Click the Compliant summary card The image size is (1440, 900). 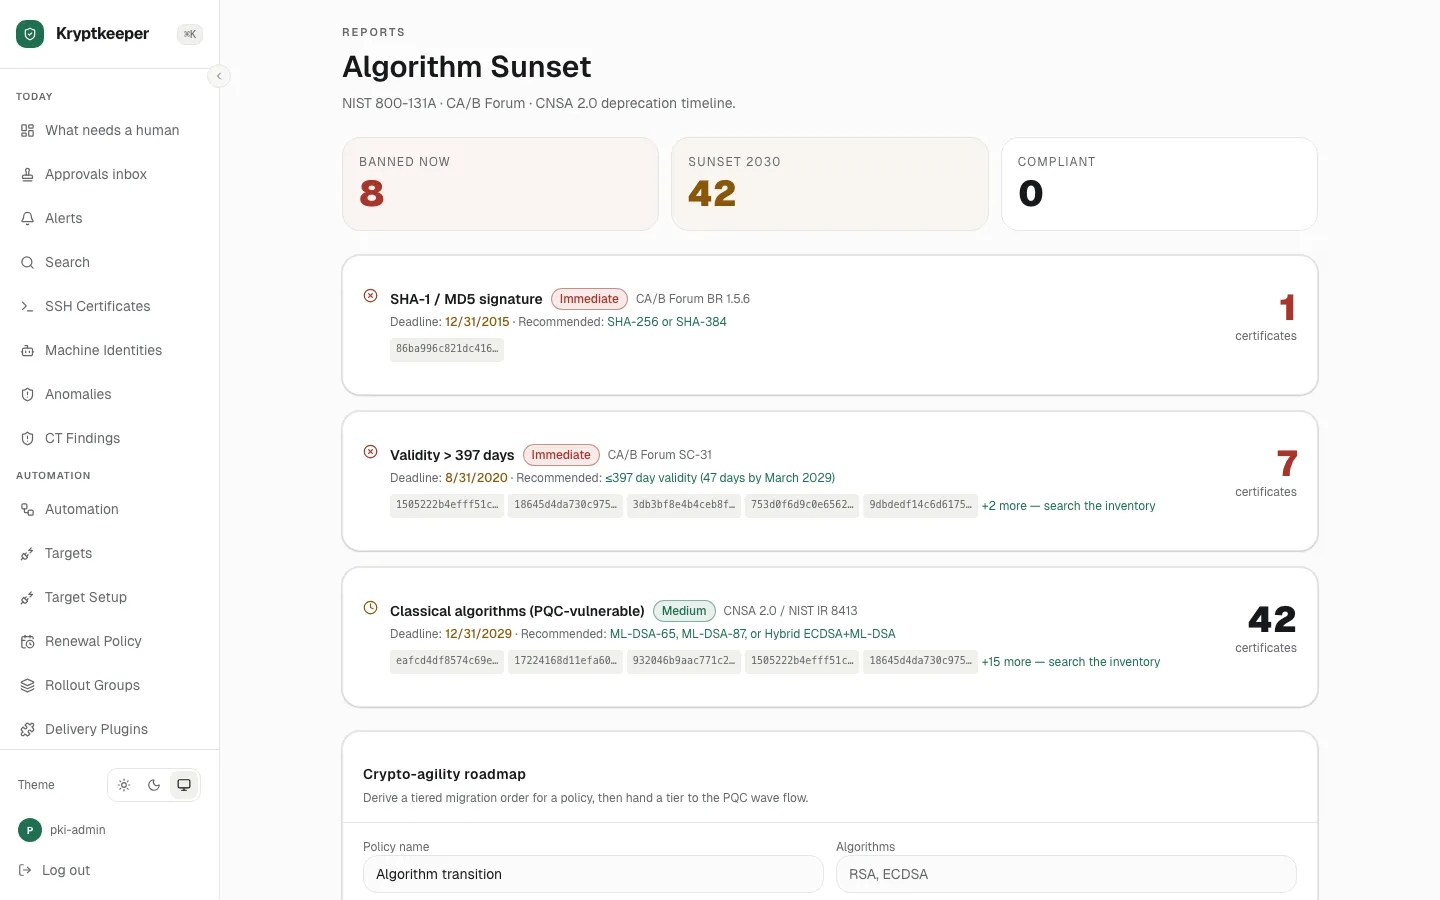[x=1159, y=184]
